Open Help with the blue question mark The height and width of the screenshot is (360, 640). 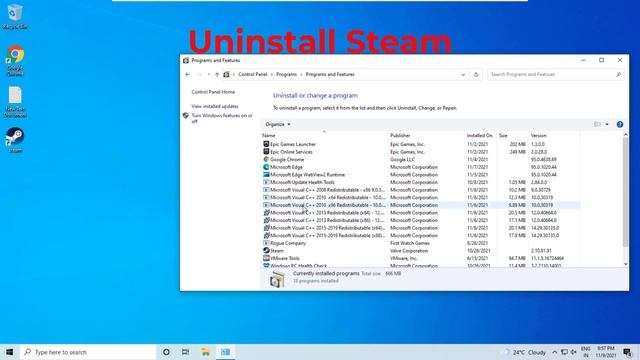[620, 124]
